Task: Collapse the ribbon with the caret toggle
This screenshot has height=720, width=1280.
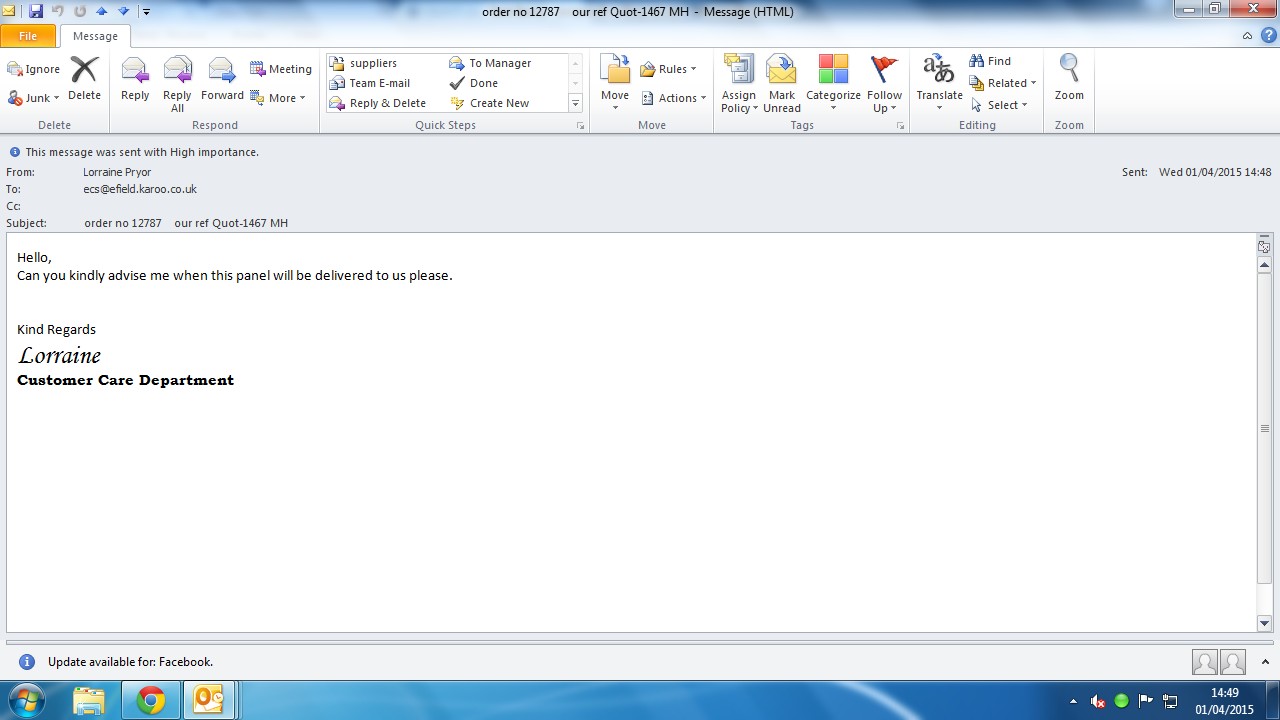Action: click(x=1247, y=36)
